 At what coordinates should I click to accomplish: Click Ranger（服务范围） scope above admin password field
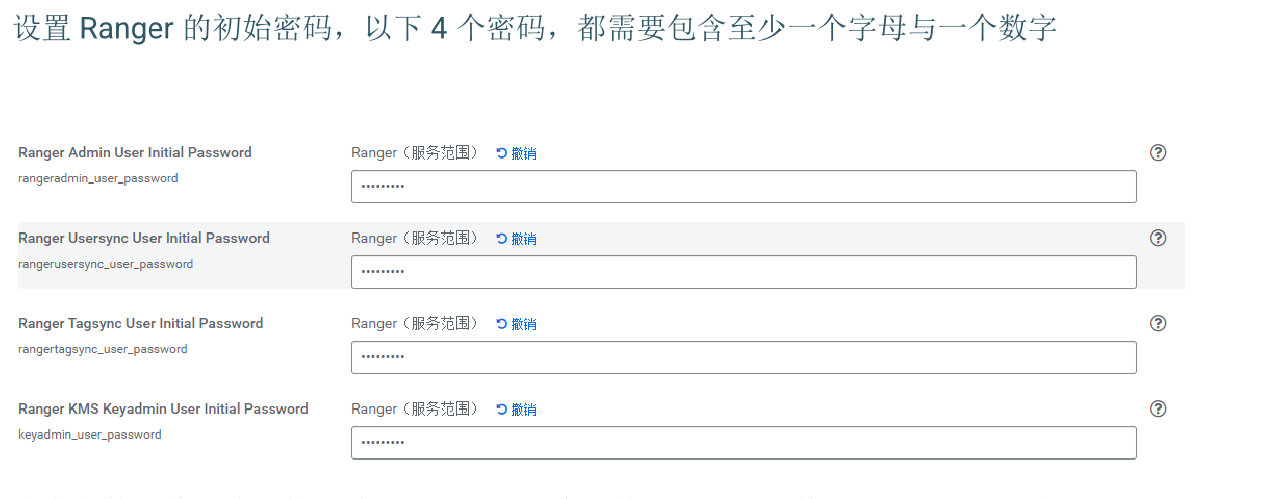pyautogui.click(x=415, y=153)
